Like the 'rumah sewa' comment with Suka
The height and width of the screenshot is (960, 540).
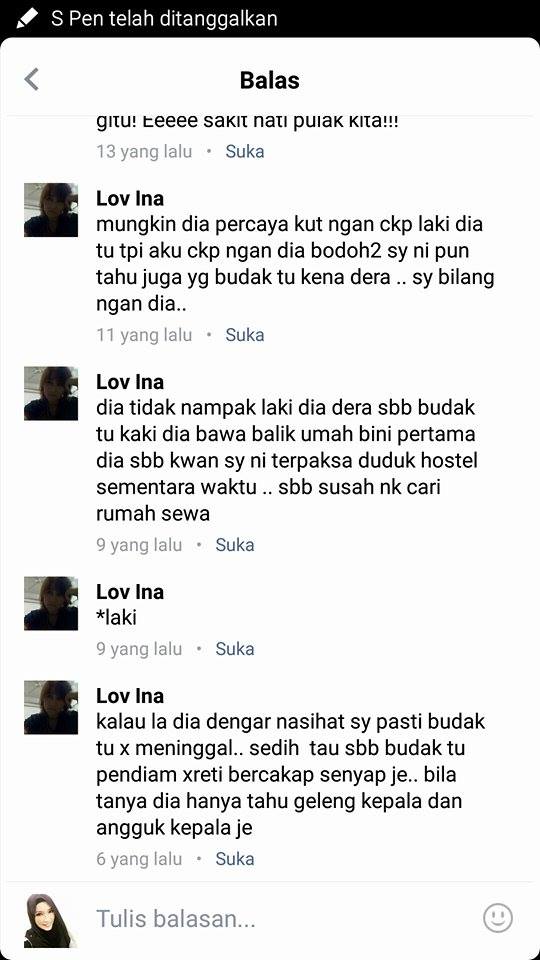(x=234, y=545)
